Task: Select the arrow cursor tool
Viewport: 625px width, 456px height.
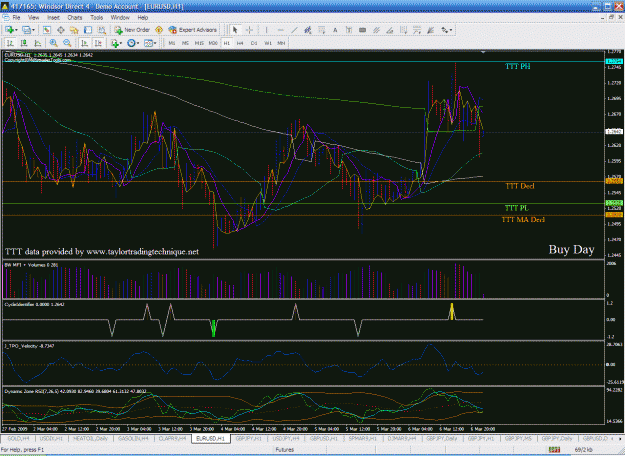Action: point(235,30)
